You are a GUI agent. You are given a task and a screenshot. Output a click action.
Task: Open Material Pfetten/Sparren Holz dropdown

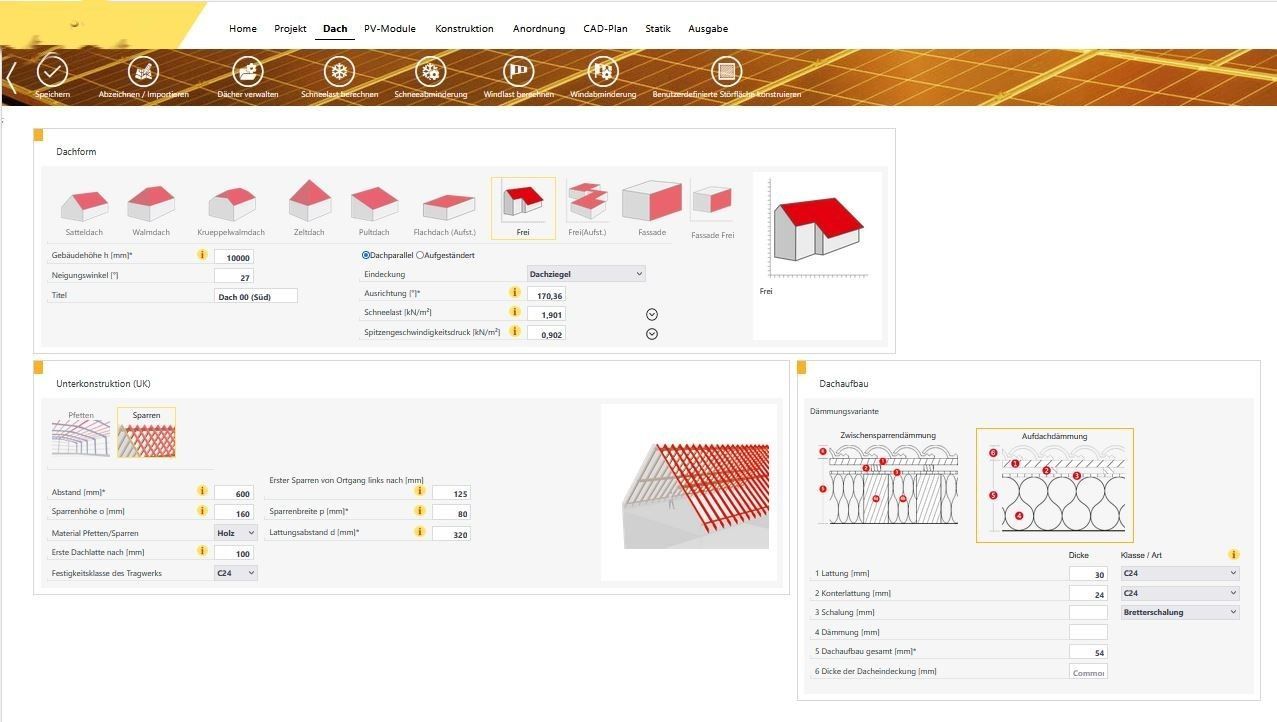[236, 533]
